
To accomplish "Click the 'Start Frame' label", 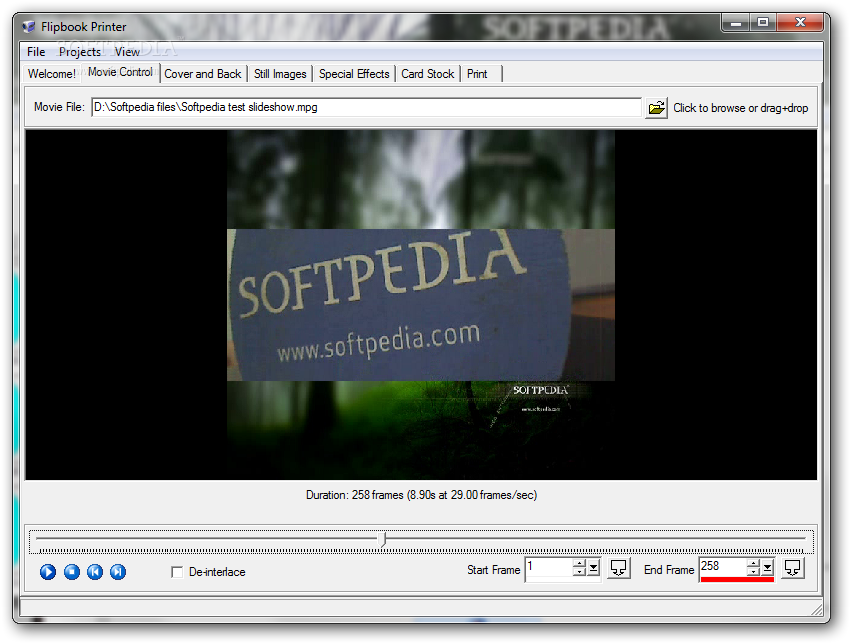I will (x=493, y=570).
